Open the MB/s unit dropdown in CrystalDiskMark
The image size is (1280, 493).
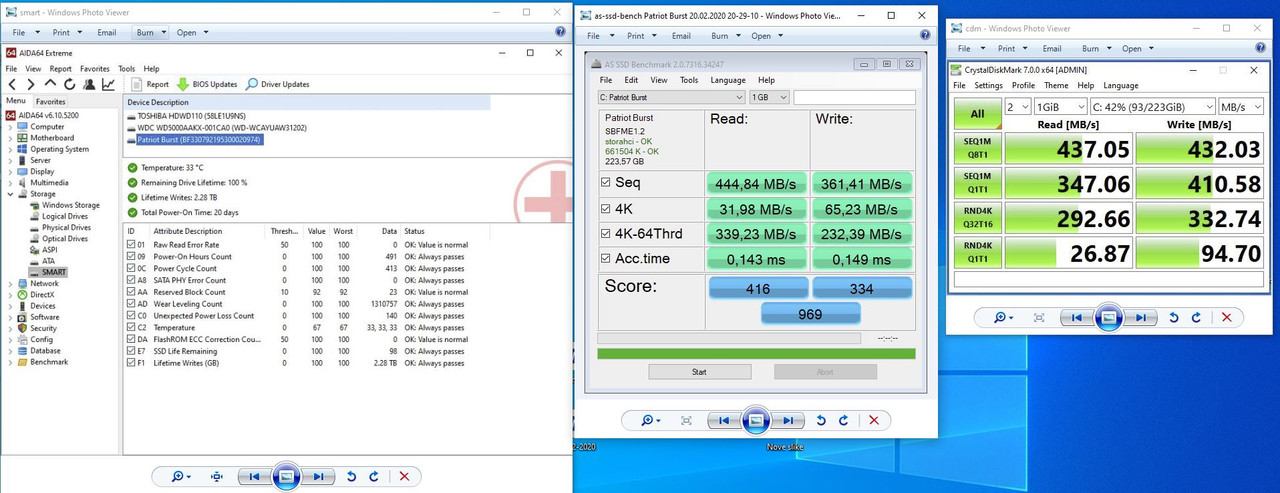(x=1243, y=106)
